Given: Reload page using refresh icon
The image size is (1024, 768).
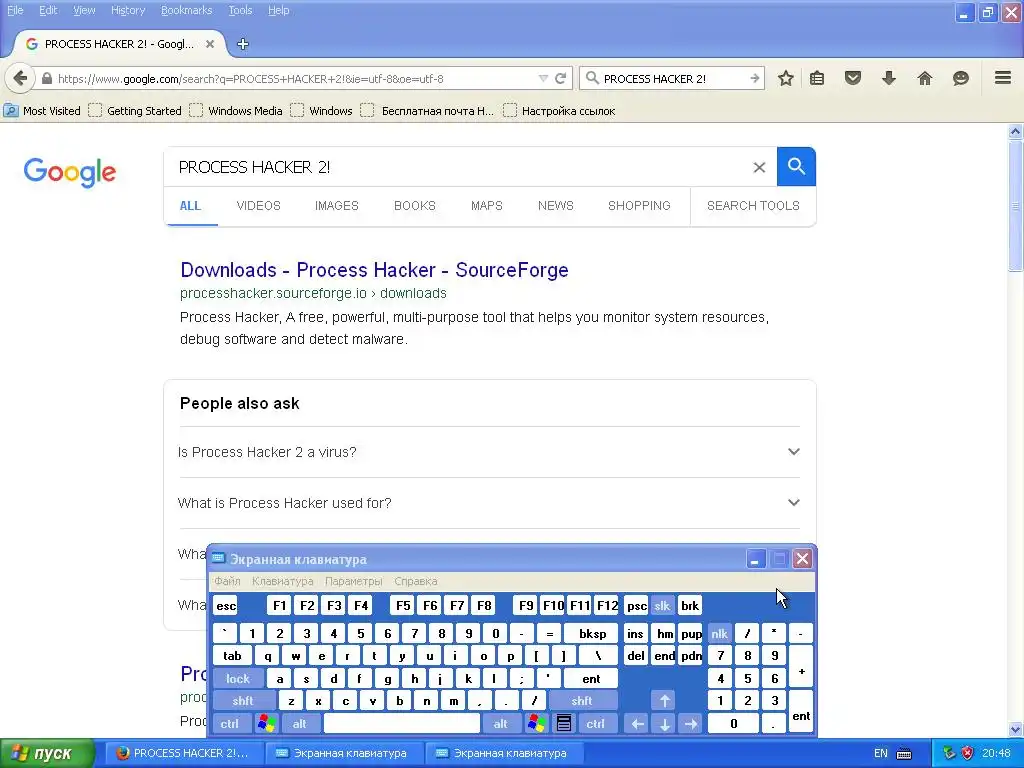Looking at the screenshot, I should pyautogui.click(x=560, y=78).
